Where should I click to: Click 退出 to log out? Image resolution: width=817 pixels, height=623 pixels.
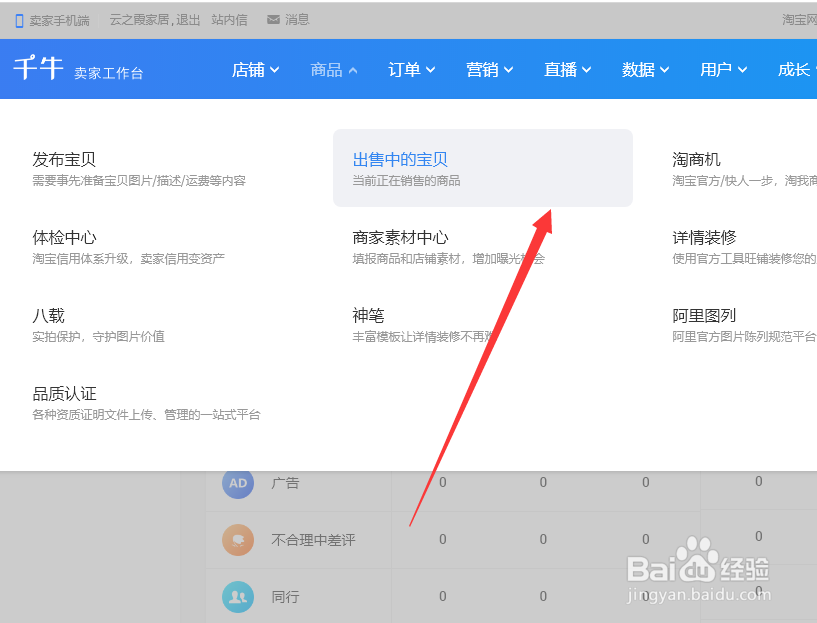tap(187, 18)
